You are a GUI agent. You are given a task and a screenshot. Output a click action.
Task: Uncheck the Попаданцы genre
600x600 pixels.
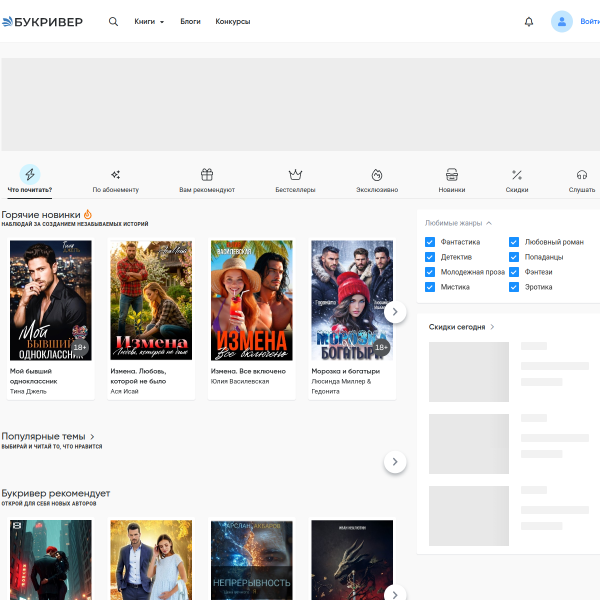point(514,257)
